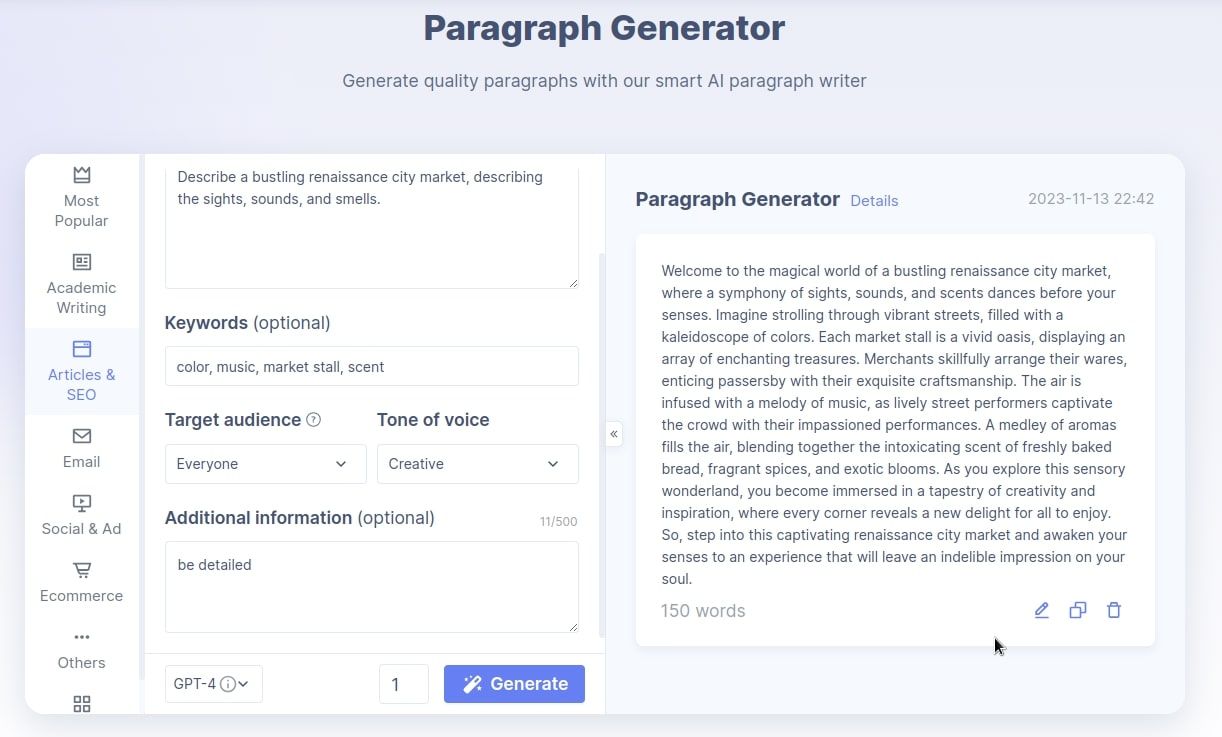This screenshot has width=1222, height=737.
Task: Select the Academic Writing sidebar icon
Action: pyautogui.click(x=82, y=262)
